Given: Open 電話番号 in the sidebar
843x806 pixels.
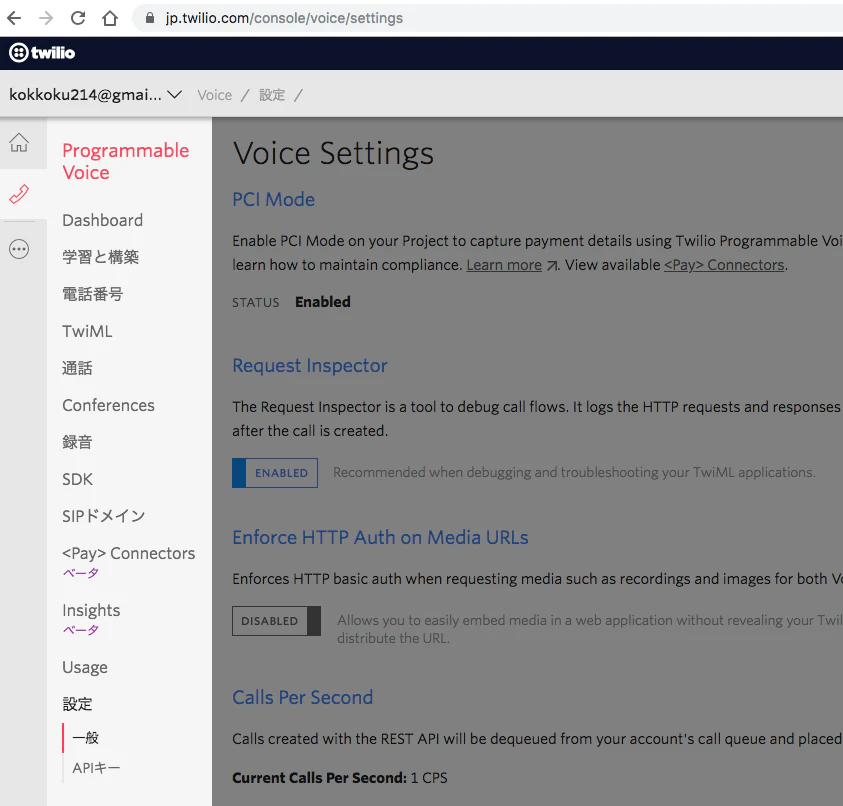Looking at the screenshot, I should coord(92,294).
